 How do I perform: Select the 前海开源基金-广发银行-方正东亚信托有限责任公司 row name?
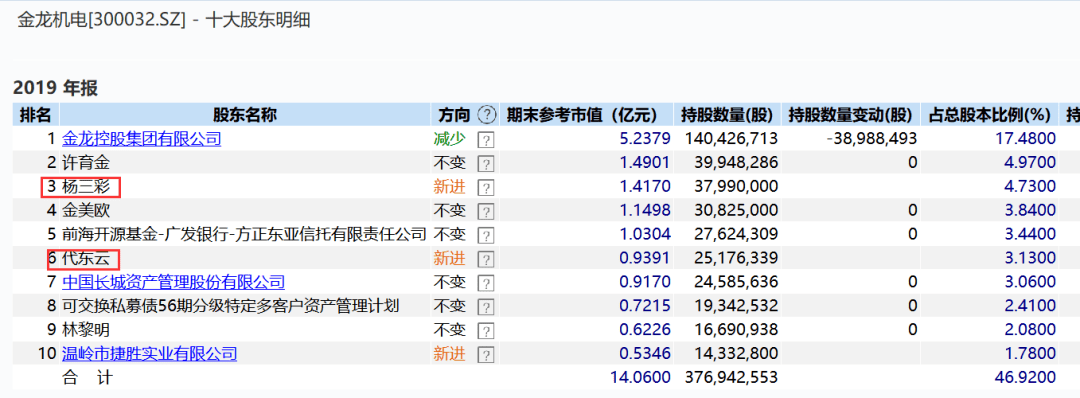(245, 234)
